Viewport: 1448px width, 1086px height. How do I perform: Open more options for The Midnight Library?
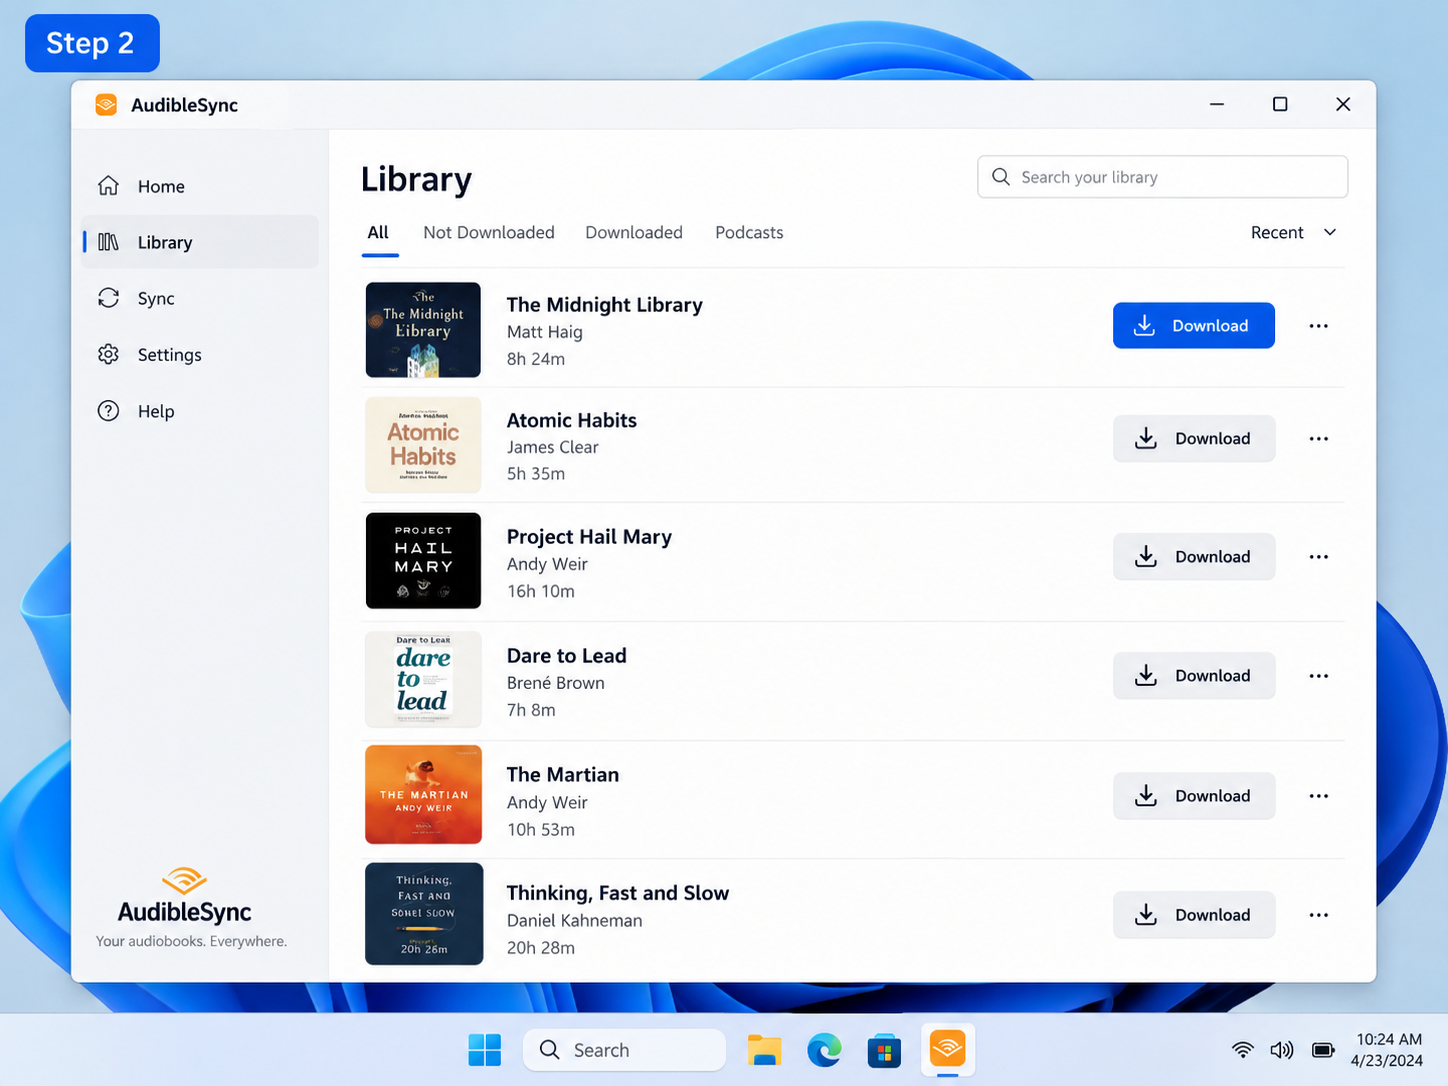click(x=1319, y=326)
